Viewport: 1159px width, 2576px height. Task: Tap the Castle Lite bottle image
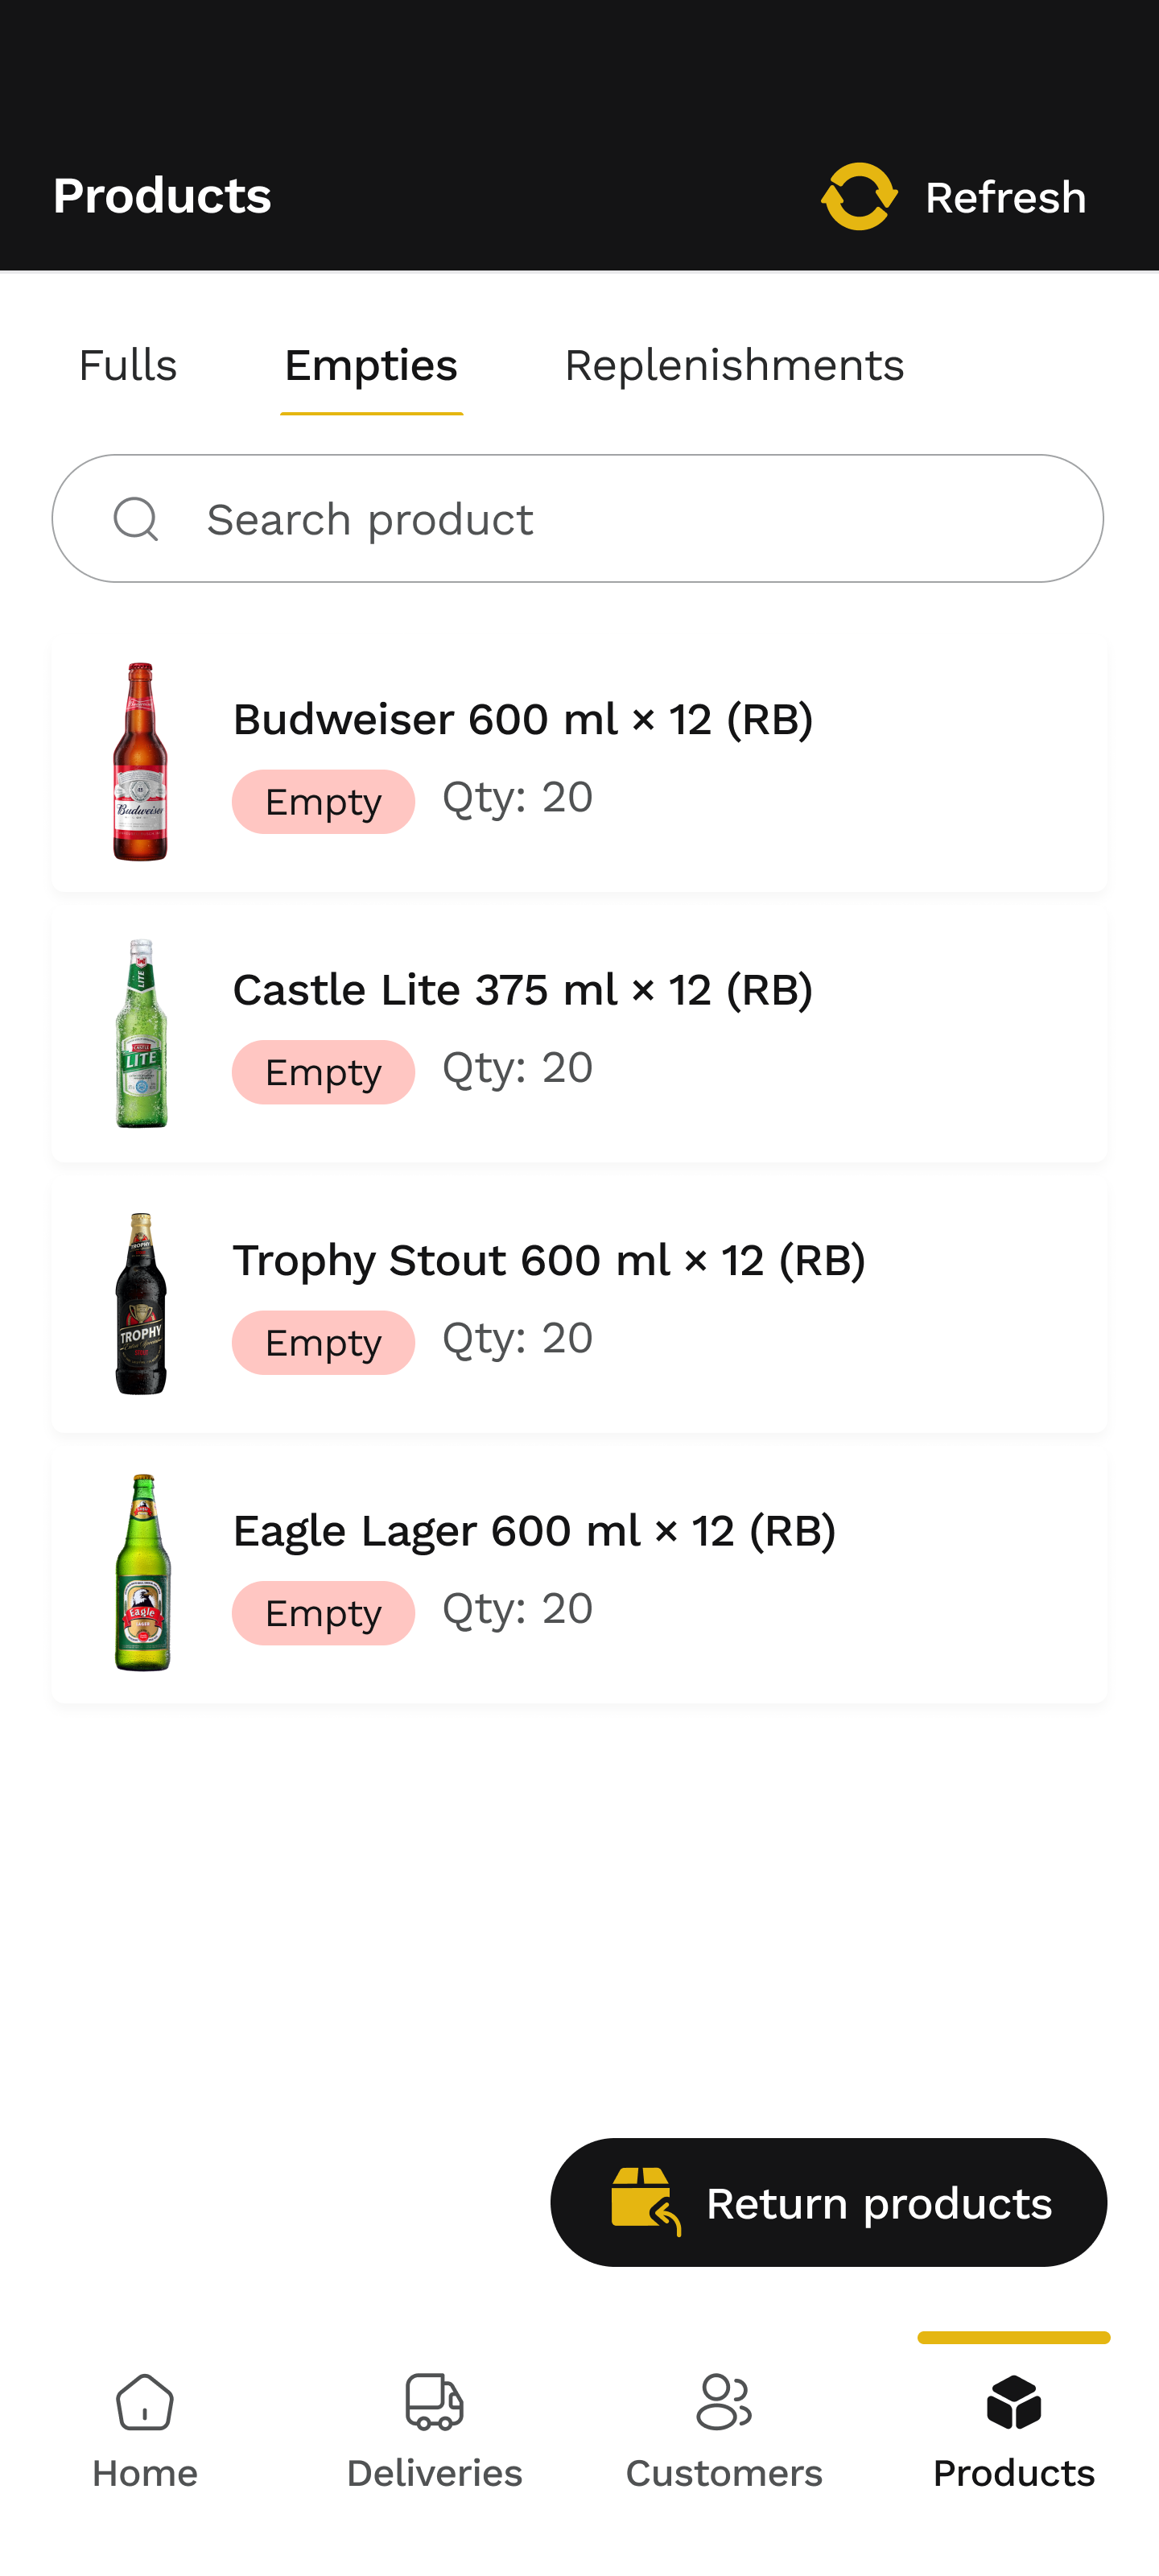point(141,1033)
